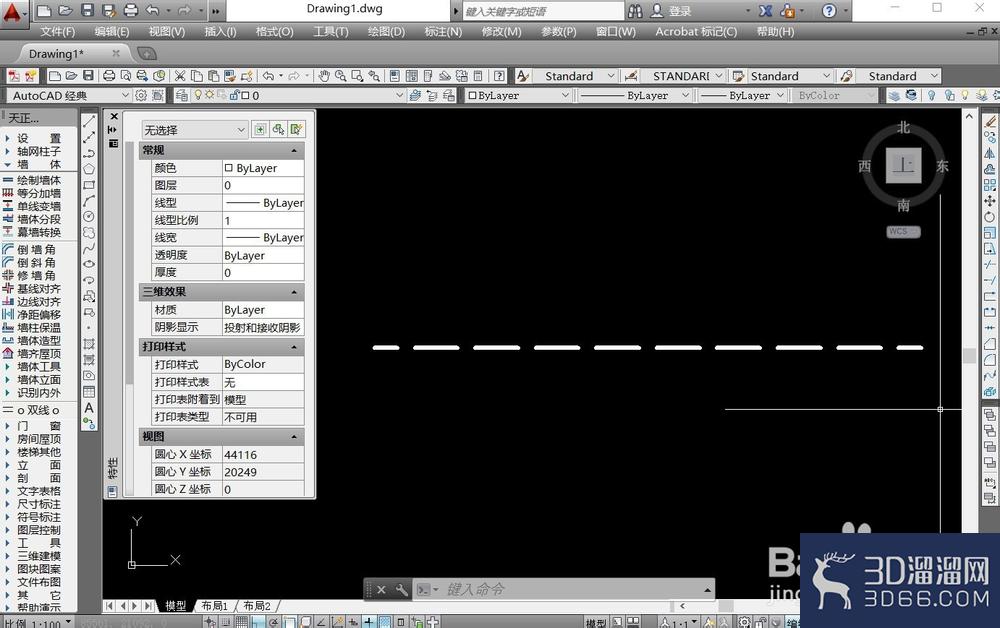Select the Multiline Text A tool

tap(89, 407)
